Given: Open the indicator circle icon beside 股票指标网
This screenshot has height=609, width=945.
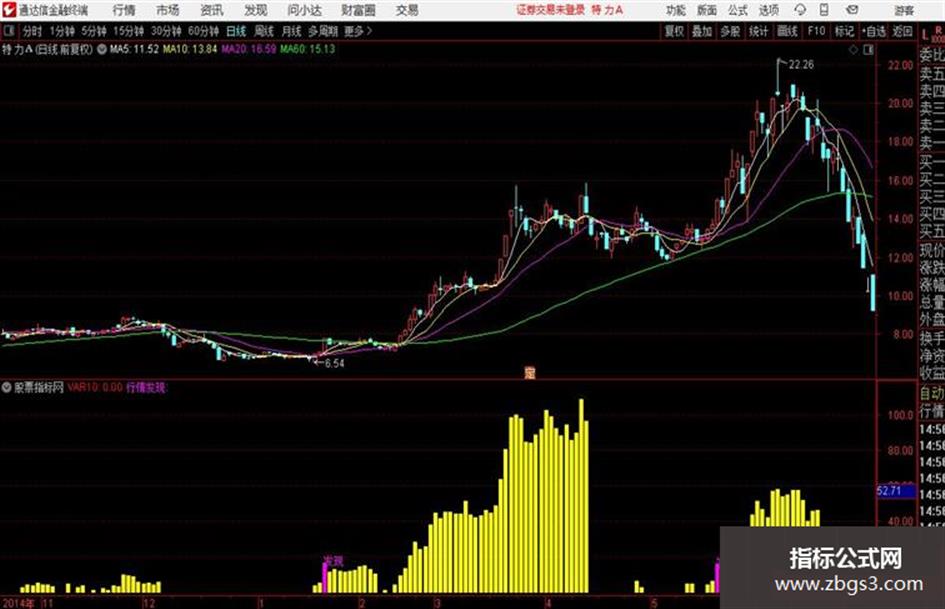Looking at the screenshot, I should tap(7, 388).
